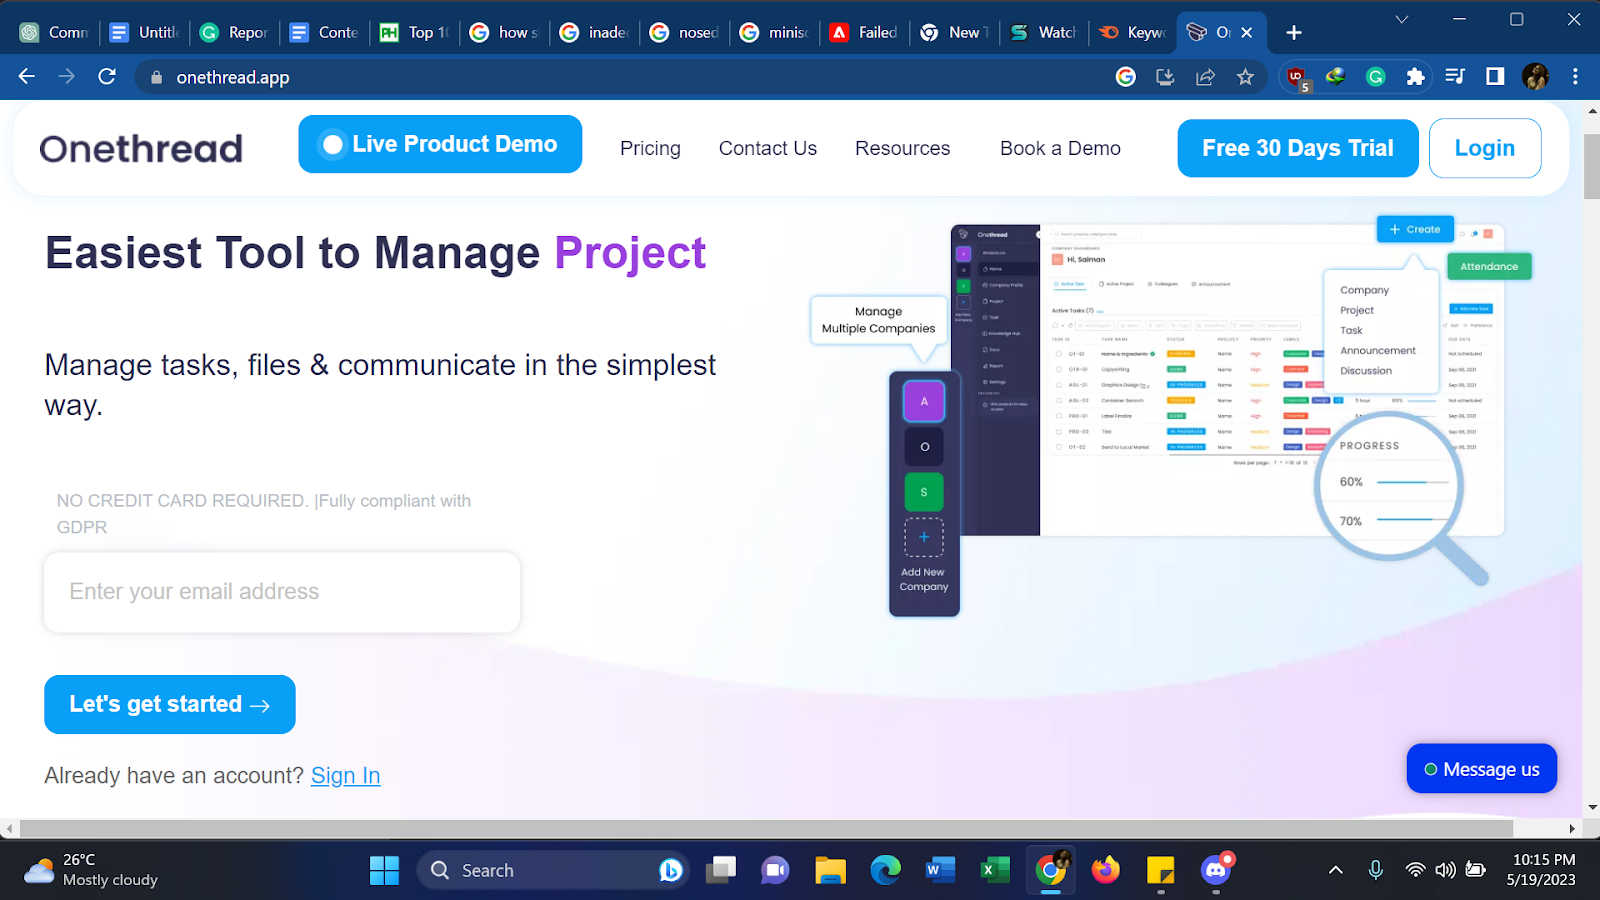This screenshot has width=1600, height=900.
Task: Open Microsoft Word from the taskbar
Action: click(940, 870)
